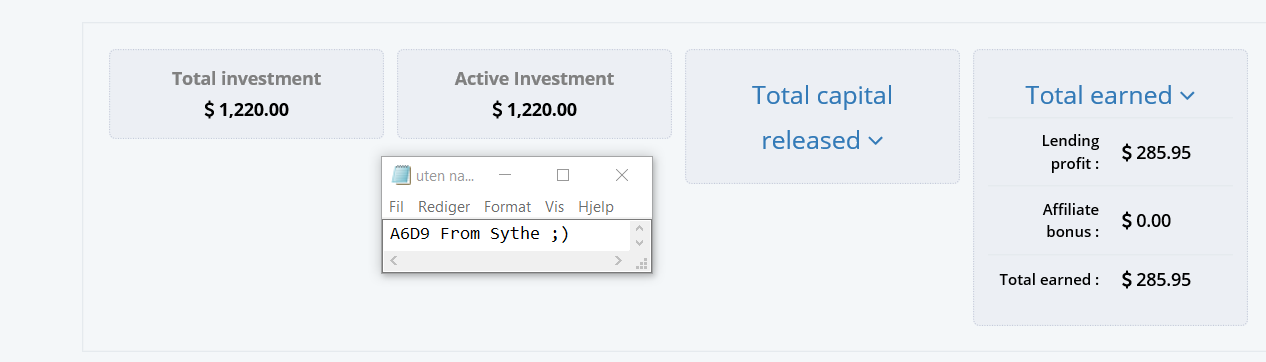The width and height of the screenshot is (1266, 362).
Task: Click the Notepad resize grip corner
Action: pos(642,262)
